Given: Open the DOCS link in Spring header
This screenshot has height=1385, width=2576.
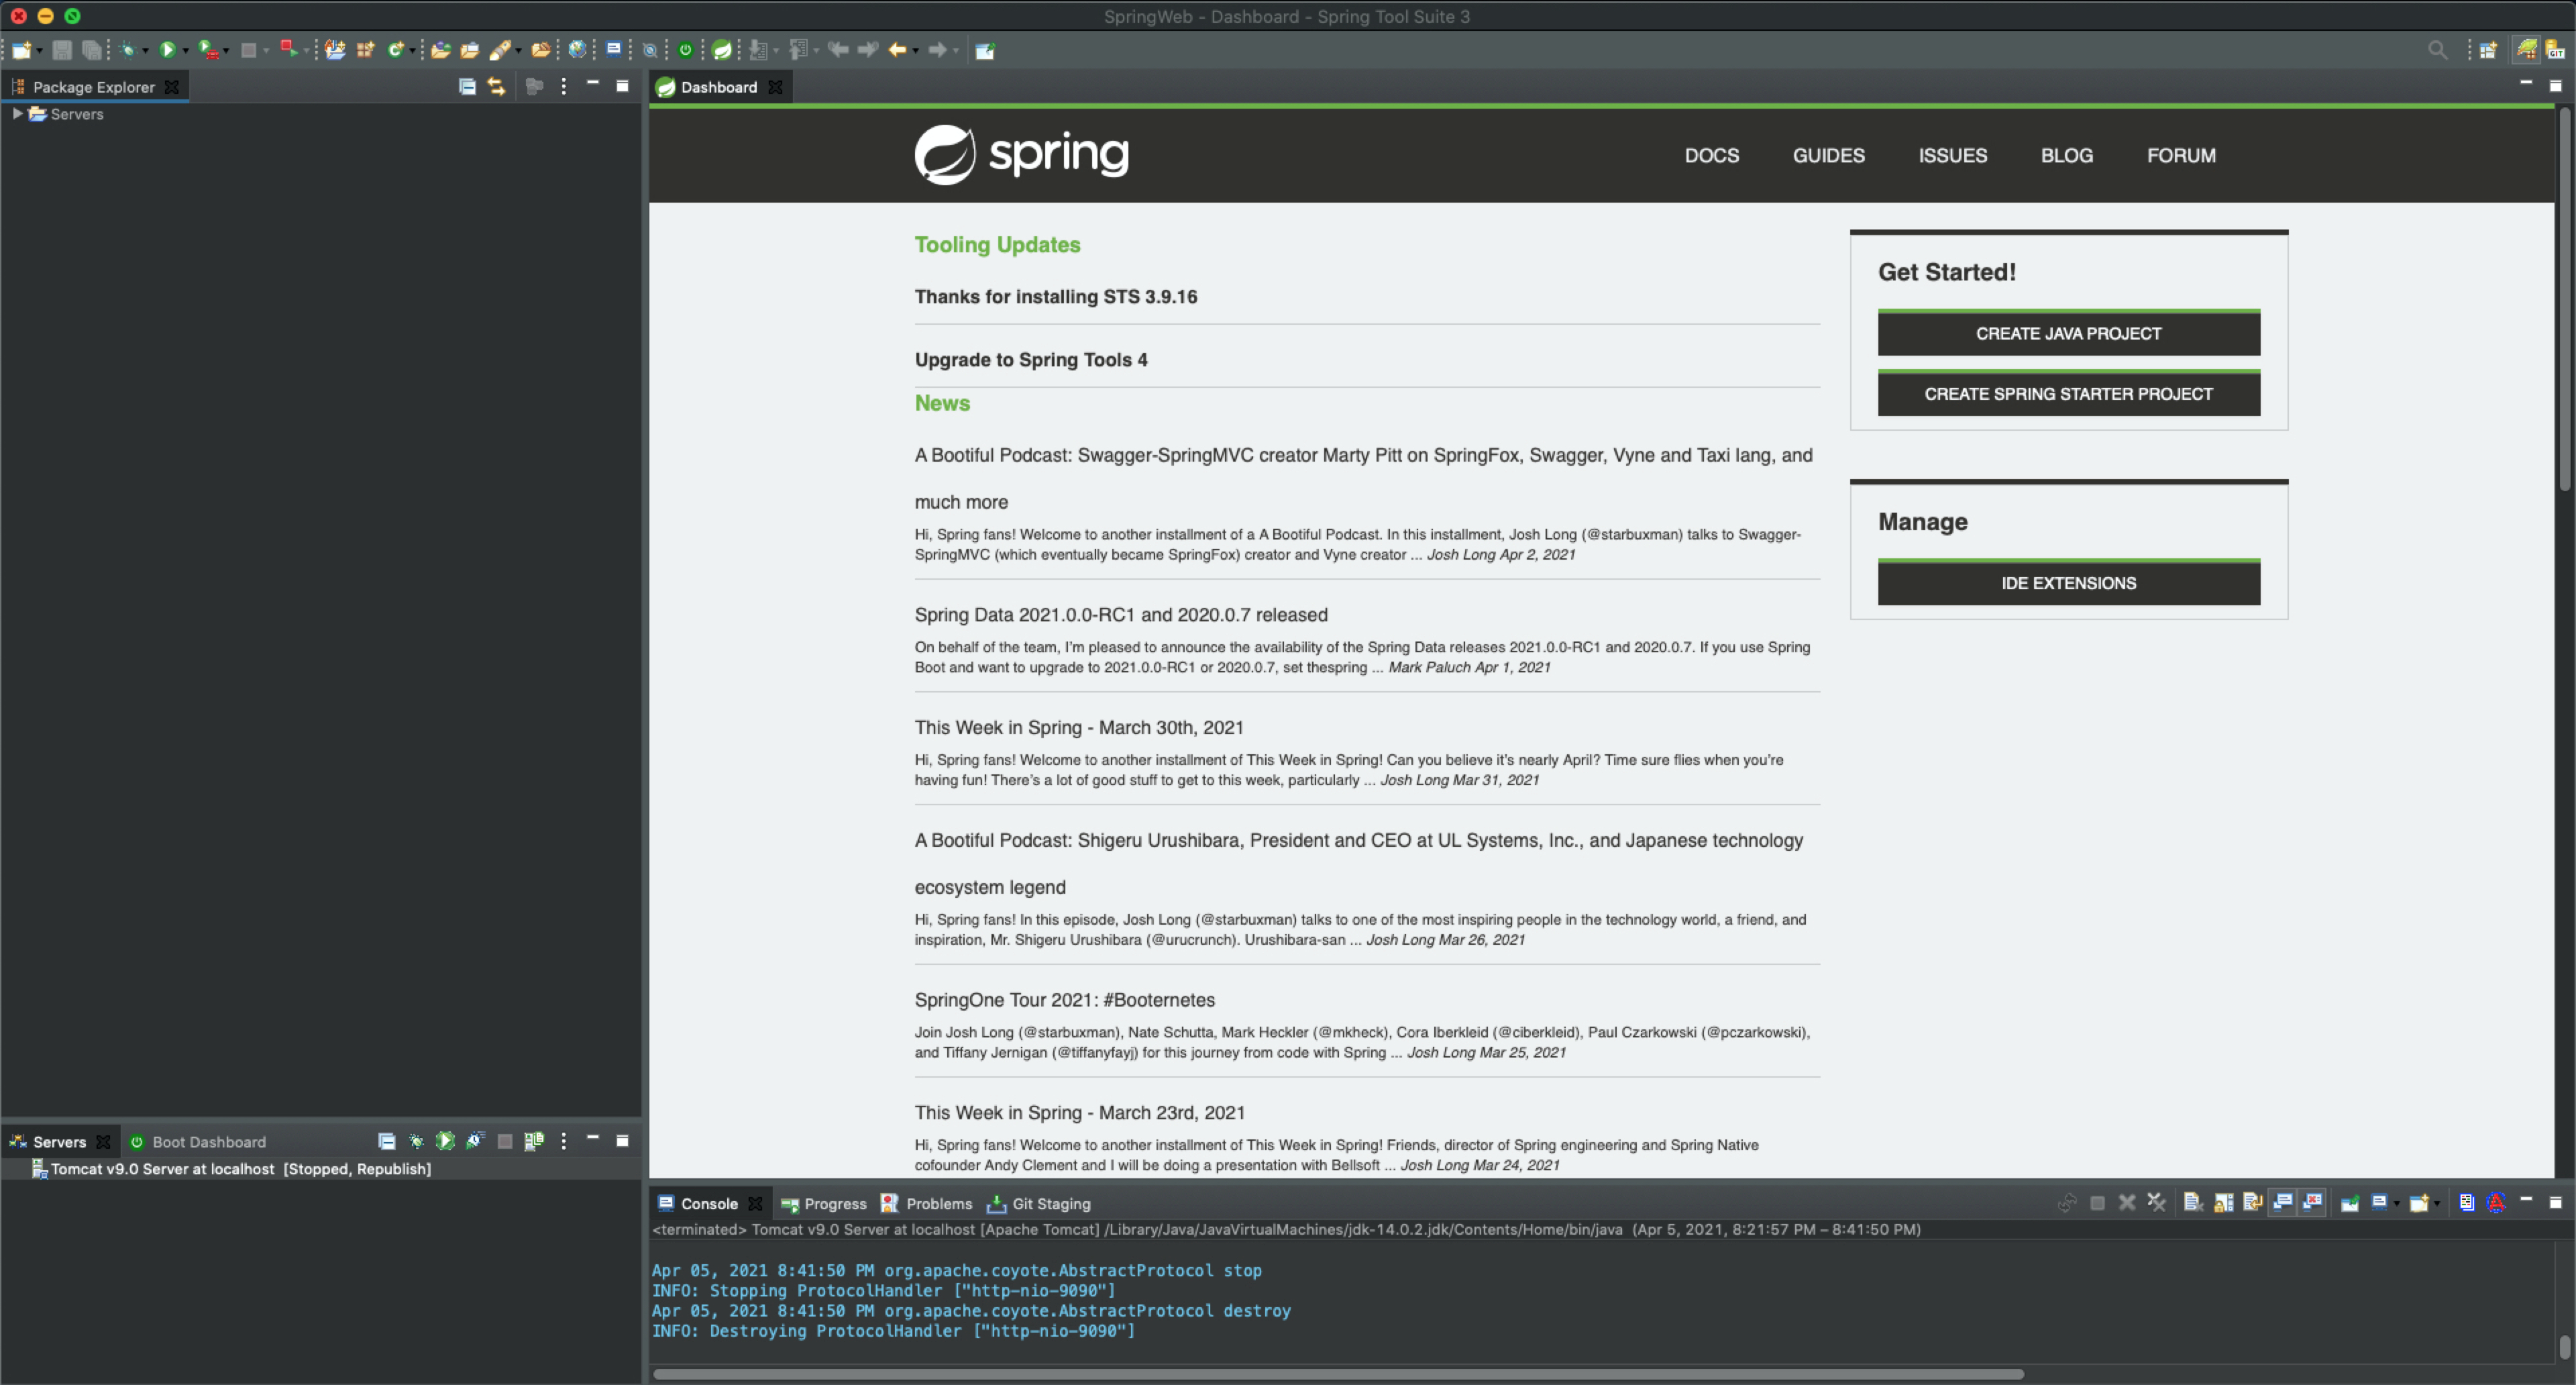Looking at the screenshot, I should point(1711,155).
